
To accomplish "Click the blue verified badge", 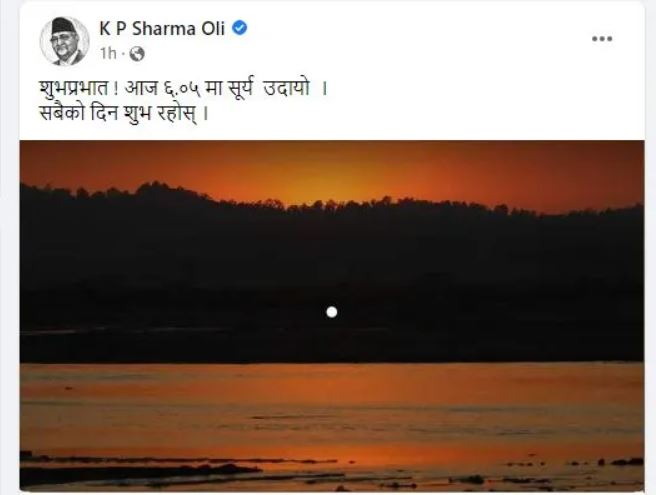I will [239, 28].
